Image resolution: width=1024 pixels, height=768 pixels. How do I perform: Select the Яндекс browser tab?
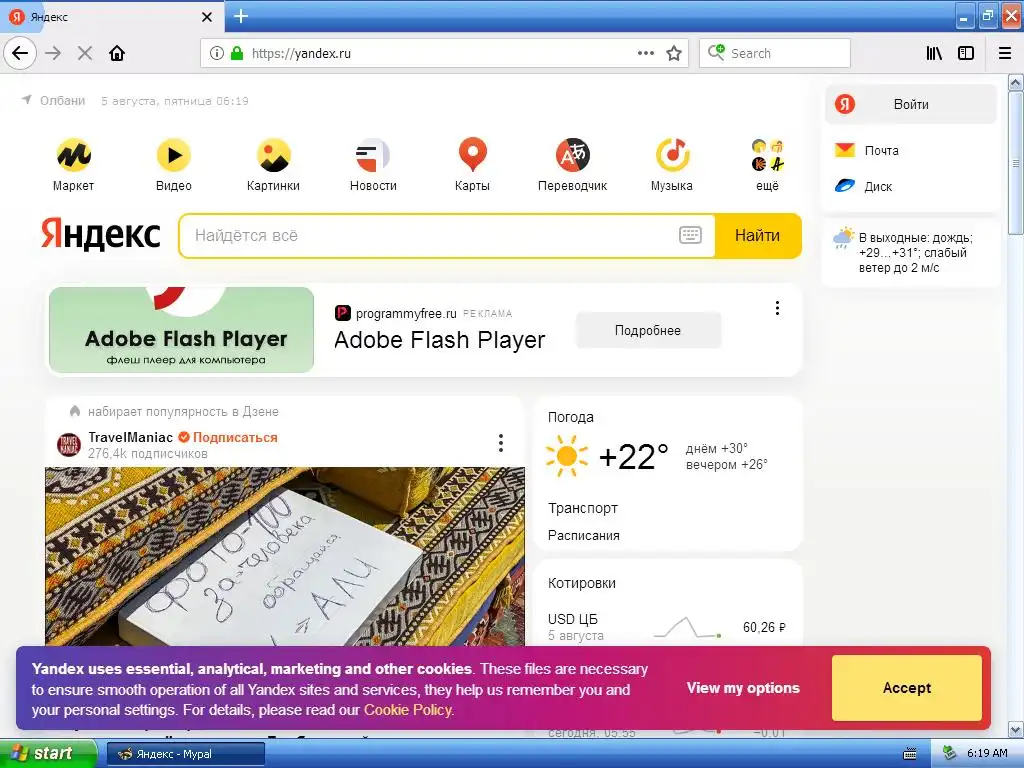click(x=111, y=17)
